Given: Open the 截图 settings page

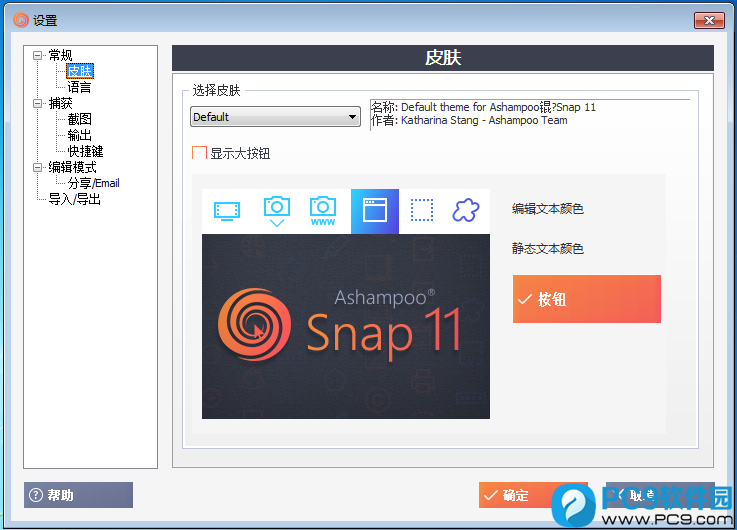Looking at the screenshot, I should (79, 119).
